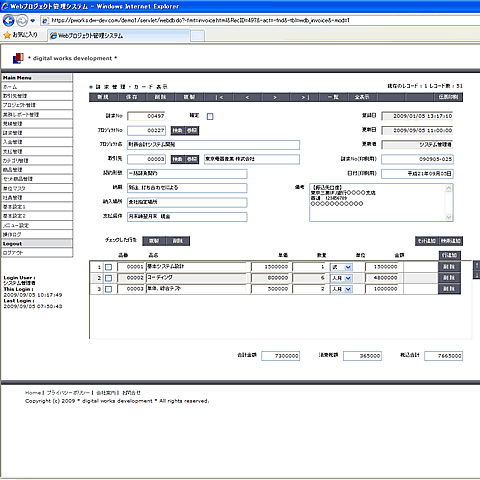Open プロジェクト管理 in the Main Menu
Image resolution: width=480 pixels, height=480 pixels.
tap(37, 105)
